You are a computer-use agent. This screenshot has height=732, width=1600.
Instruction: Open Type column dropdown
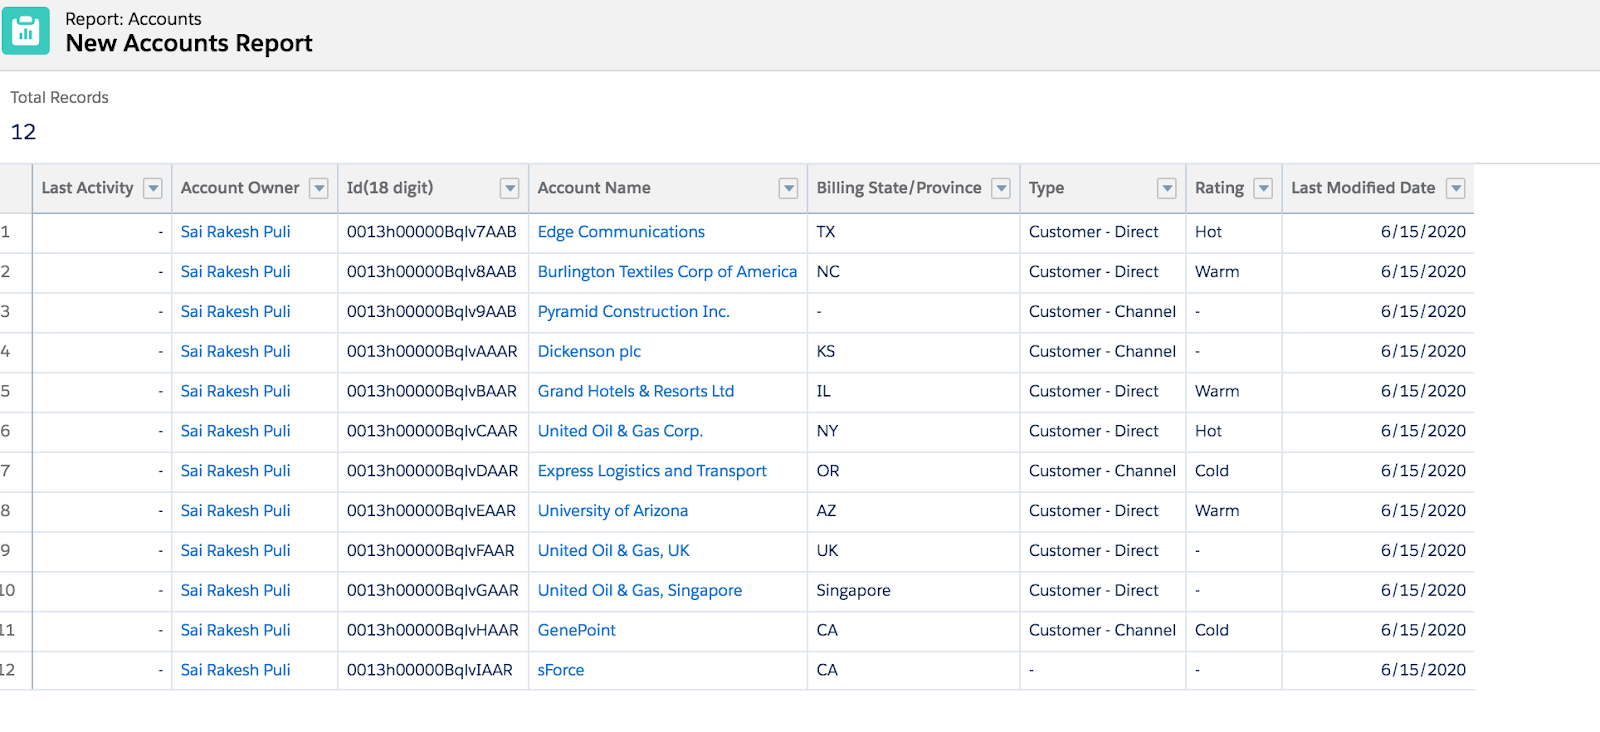[1167, 188]
